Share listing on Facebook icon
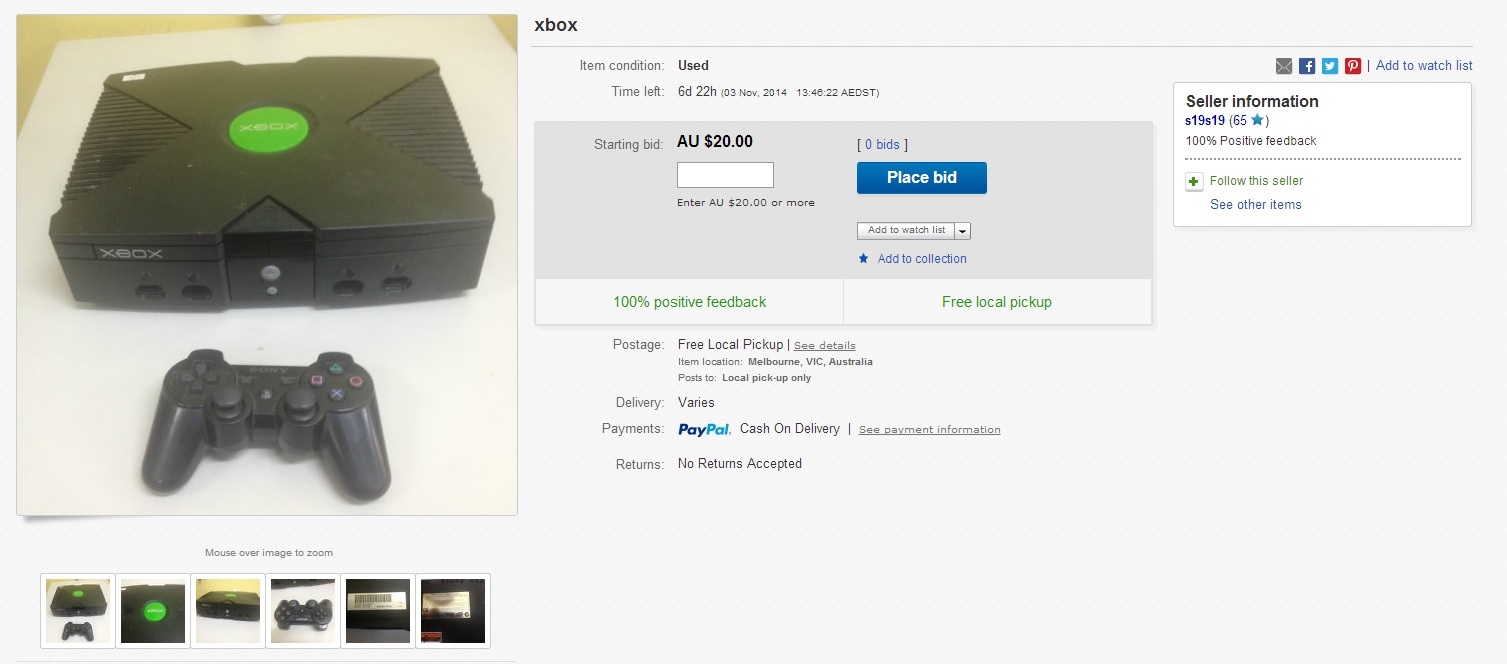Screen dimensions: 1507x664 click(1307, 66)
